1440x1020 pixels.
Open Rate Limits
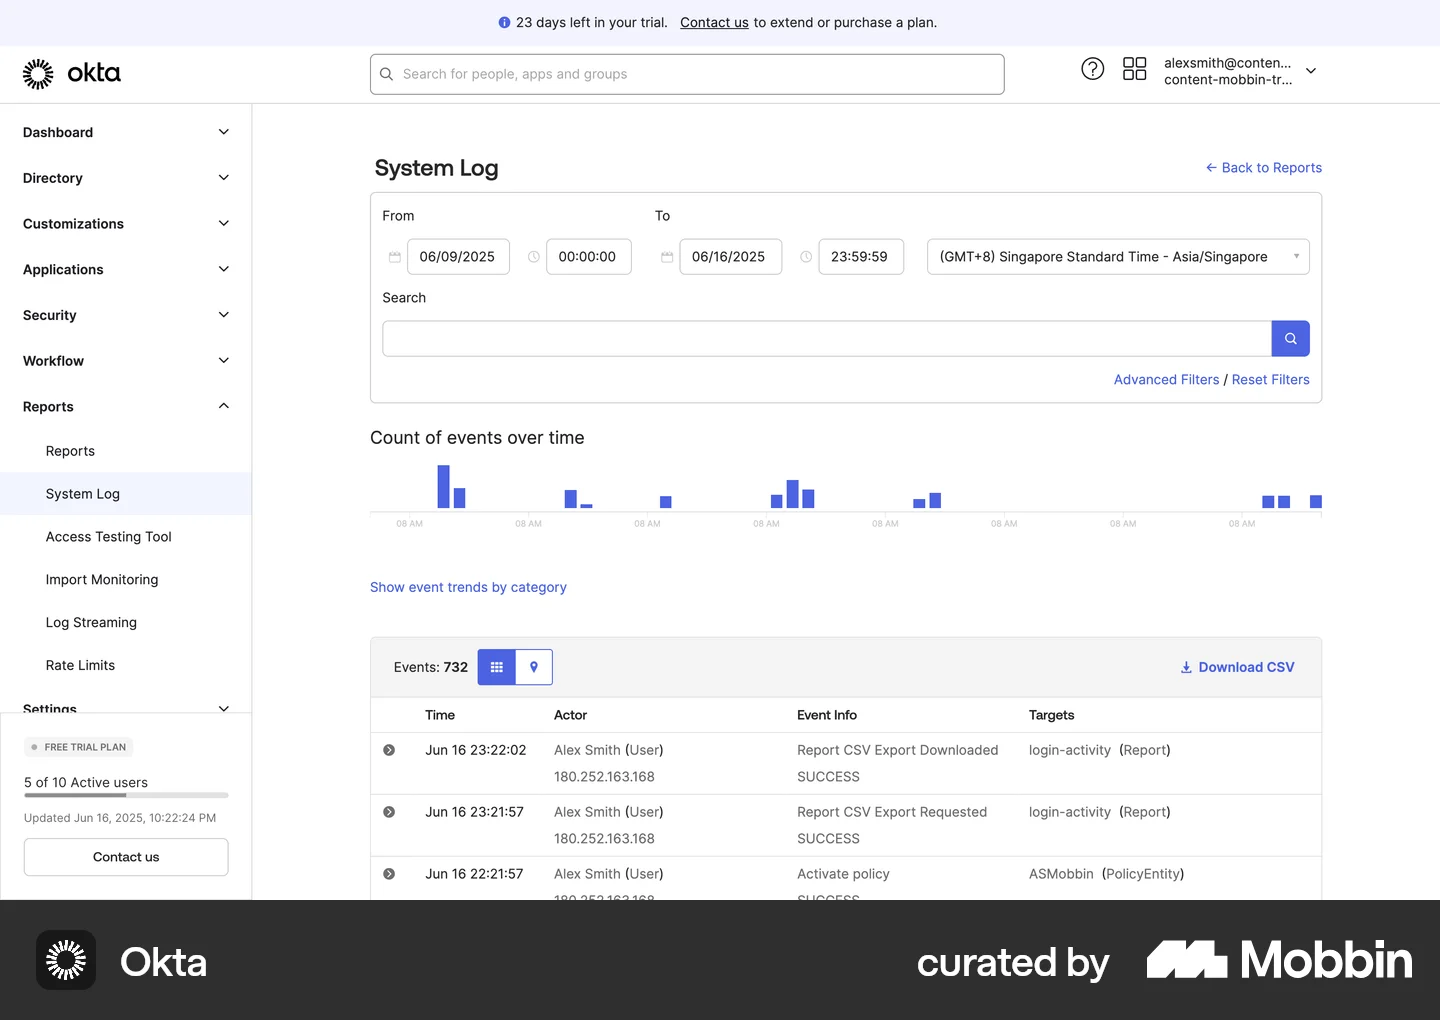pyautogui.click(x=80, y=665)
